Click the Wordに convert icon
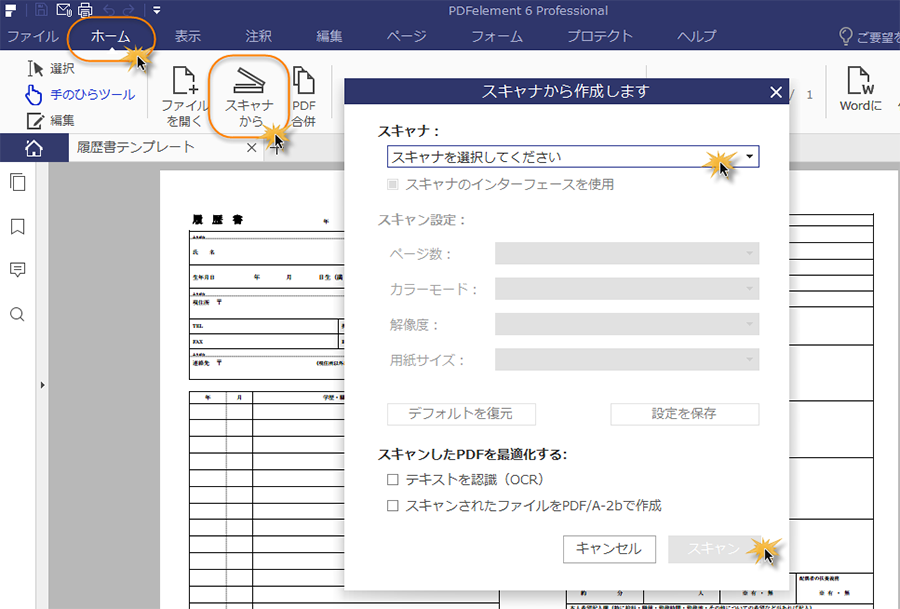 [860, 89]
